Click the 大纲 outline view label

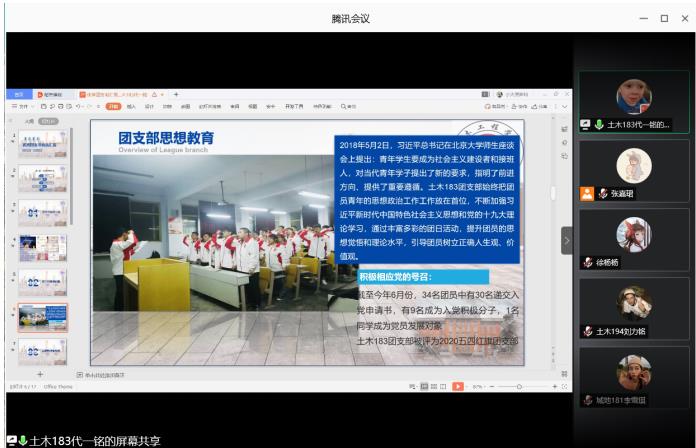[x=29, y=120]
